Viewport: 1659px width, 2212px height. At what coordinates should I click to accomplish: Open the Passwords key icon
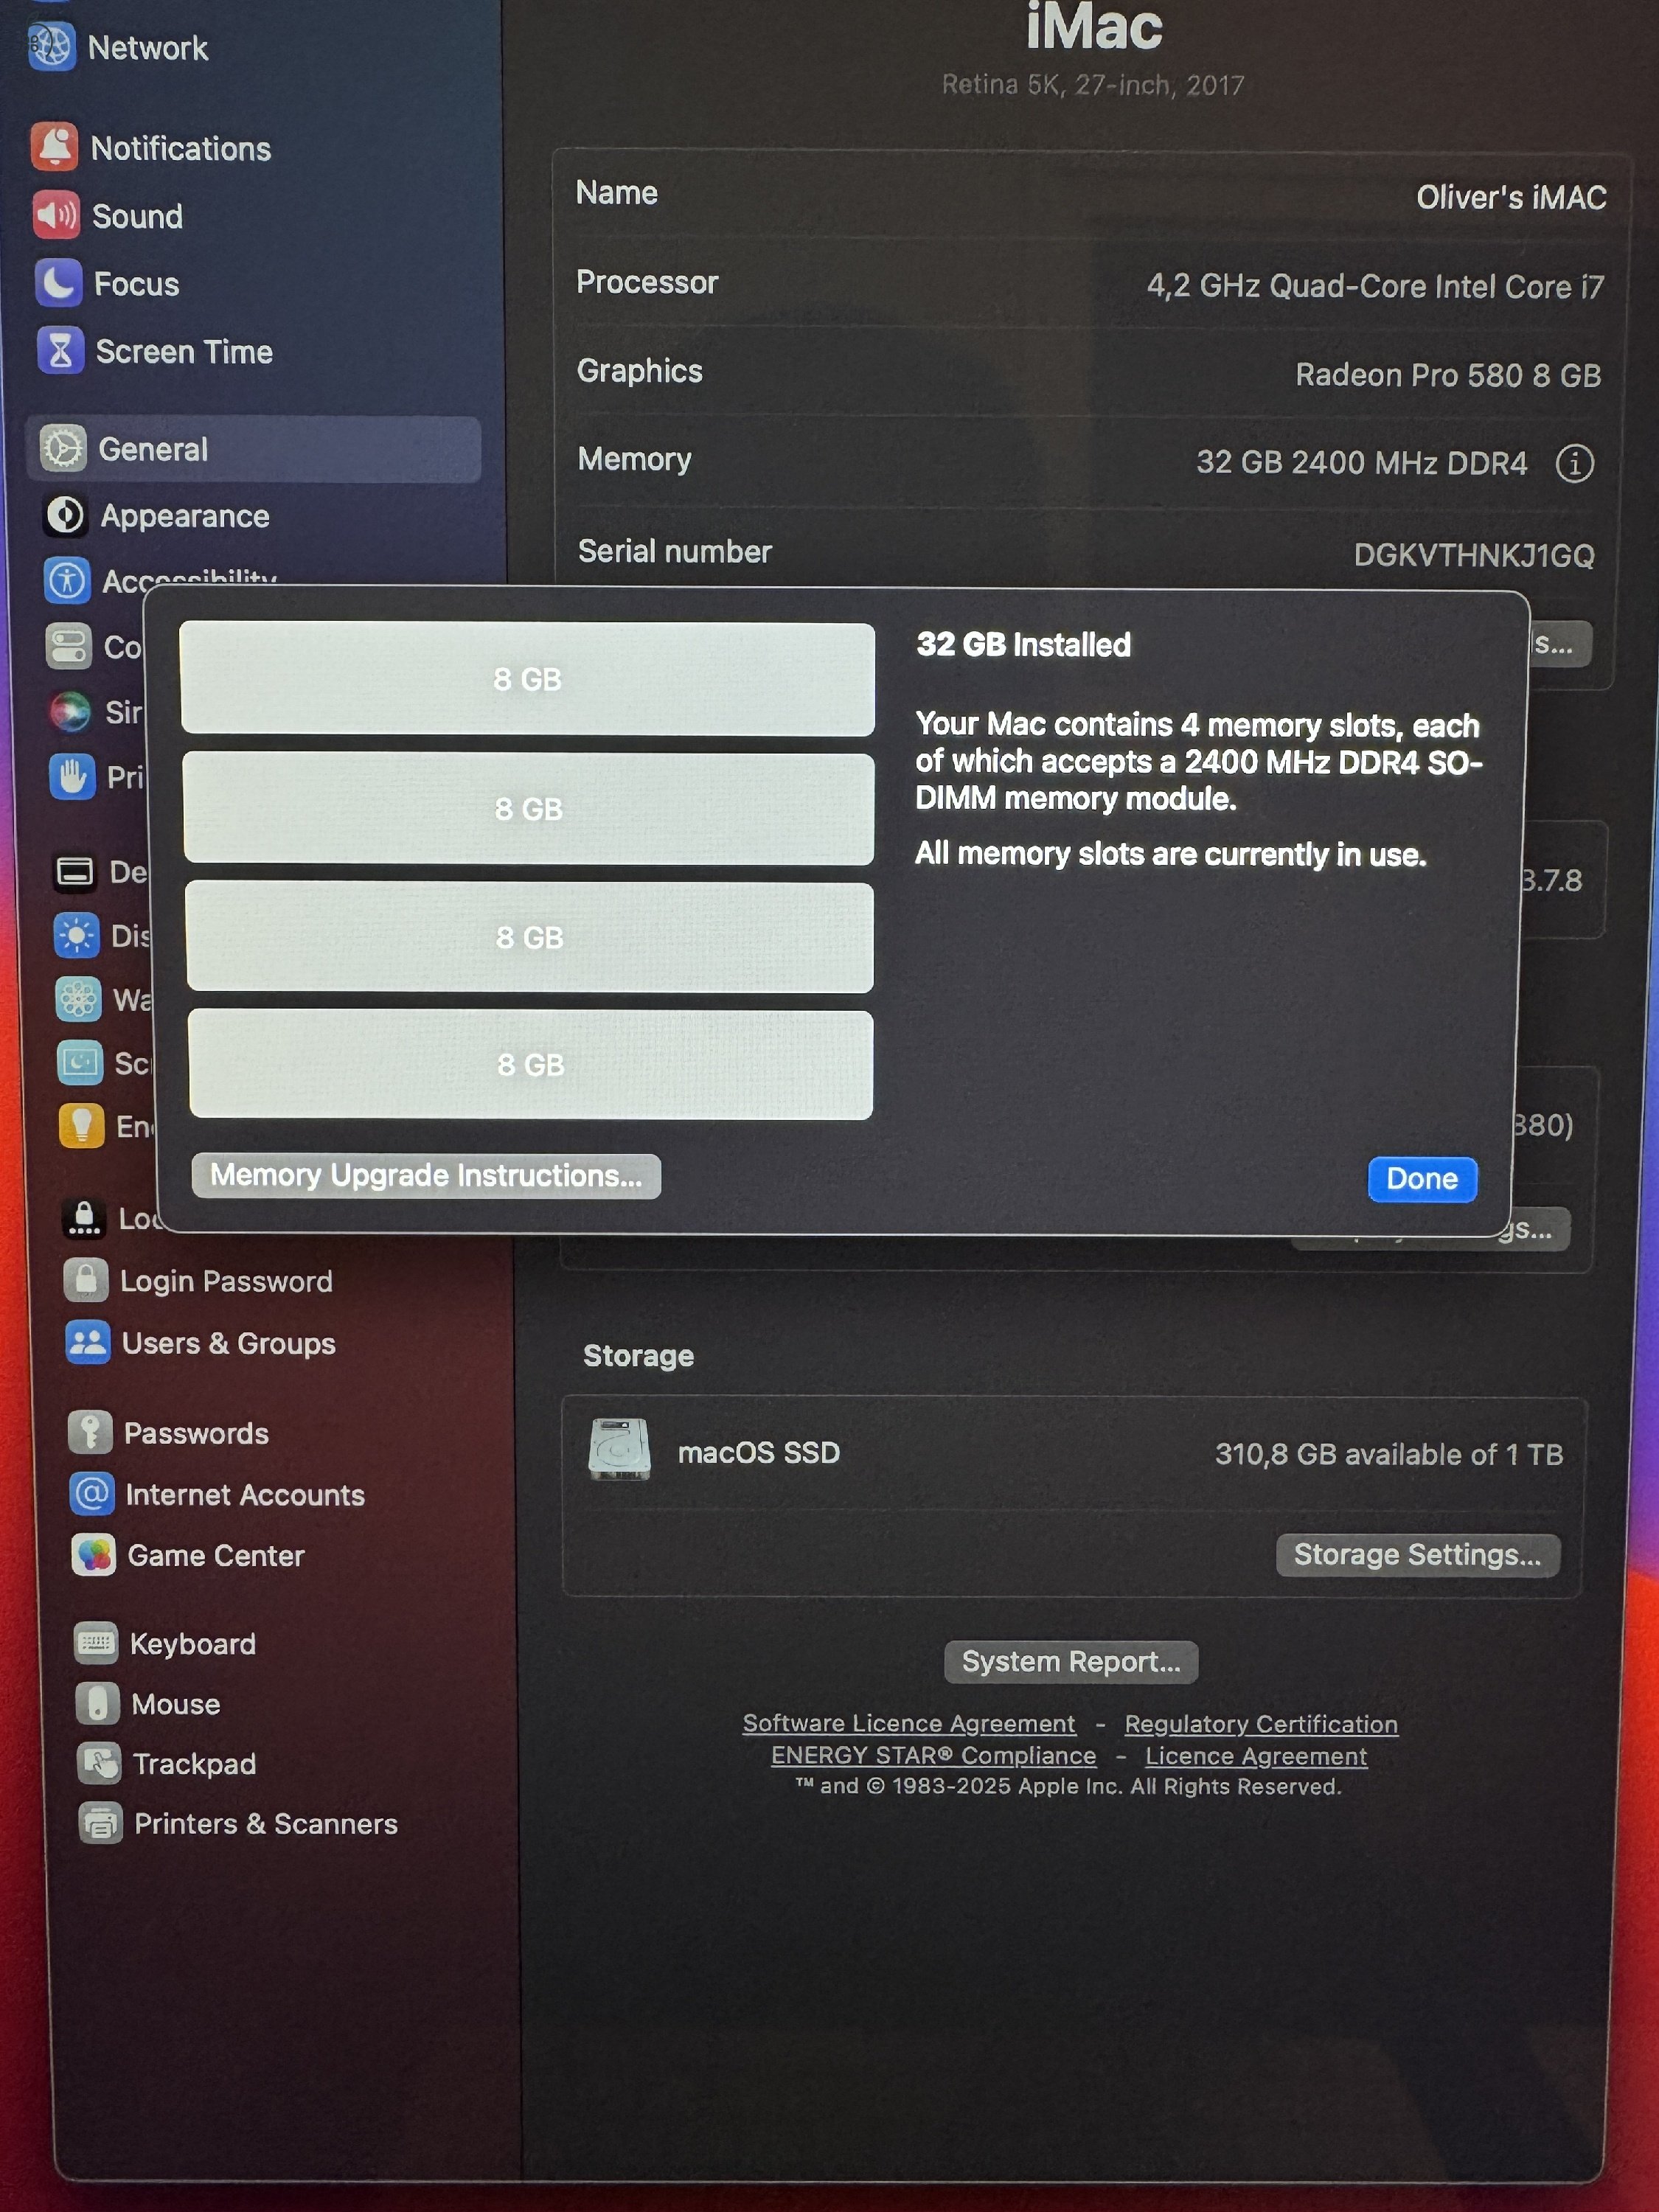91,1432
